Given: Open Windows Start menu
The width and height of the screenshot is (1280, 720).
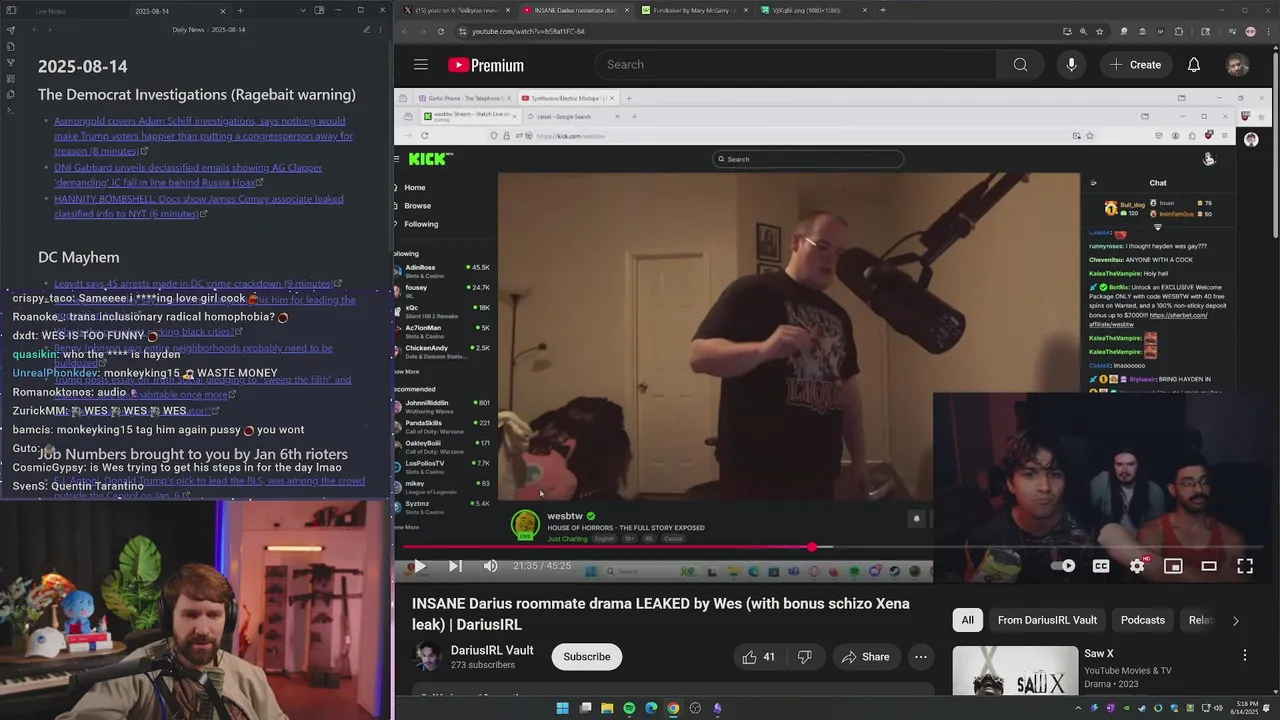Looking at the screenshot, I should point(563,709).
